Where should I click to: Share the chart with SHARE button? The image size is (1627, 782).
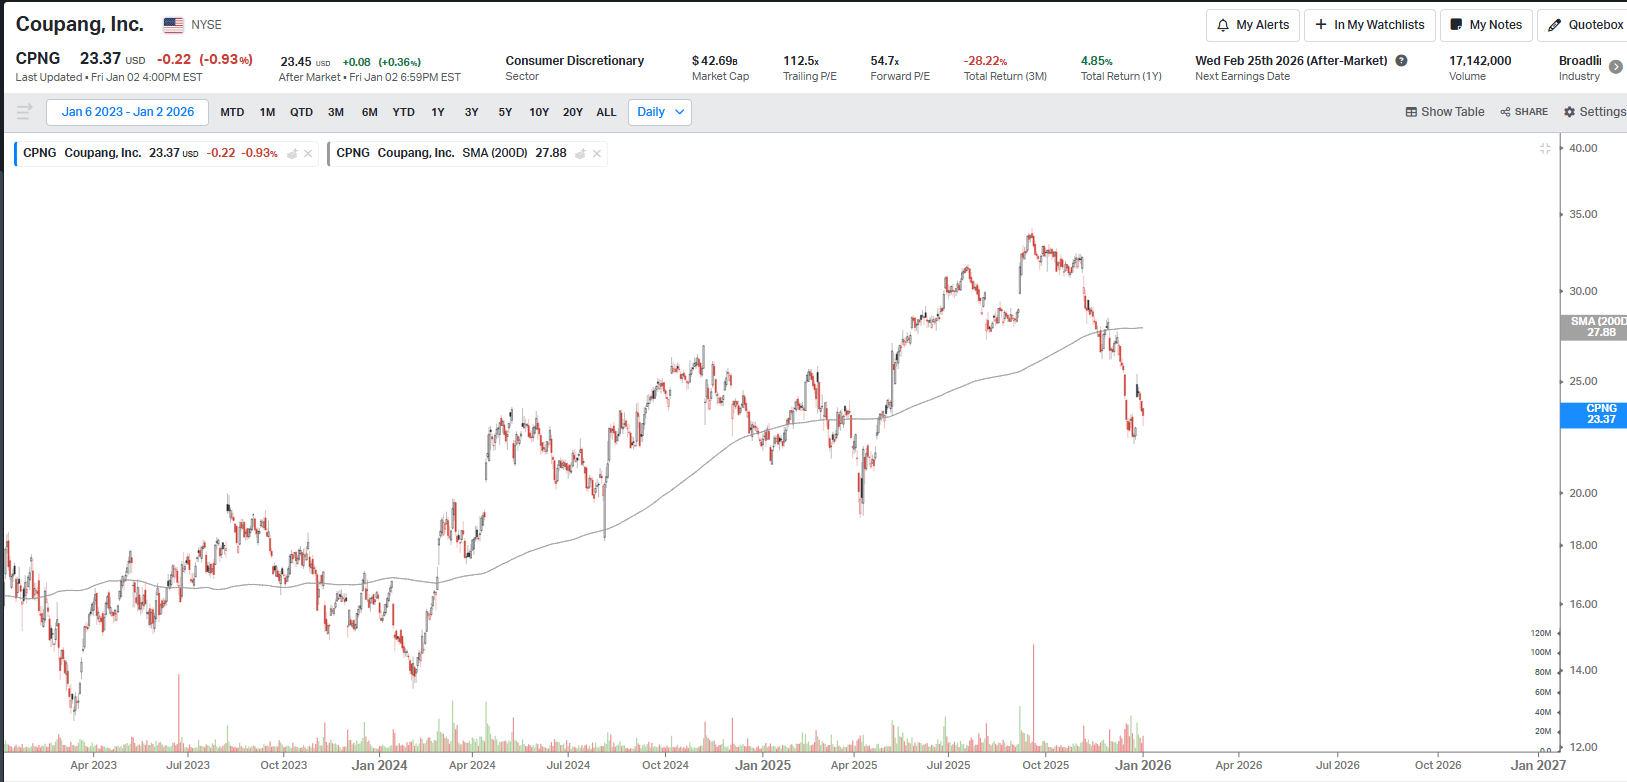coord(1524,112)
